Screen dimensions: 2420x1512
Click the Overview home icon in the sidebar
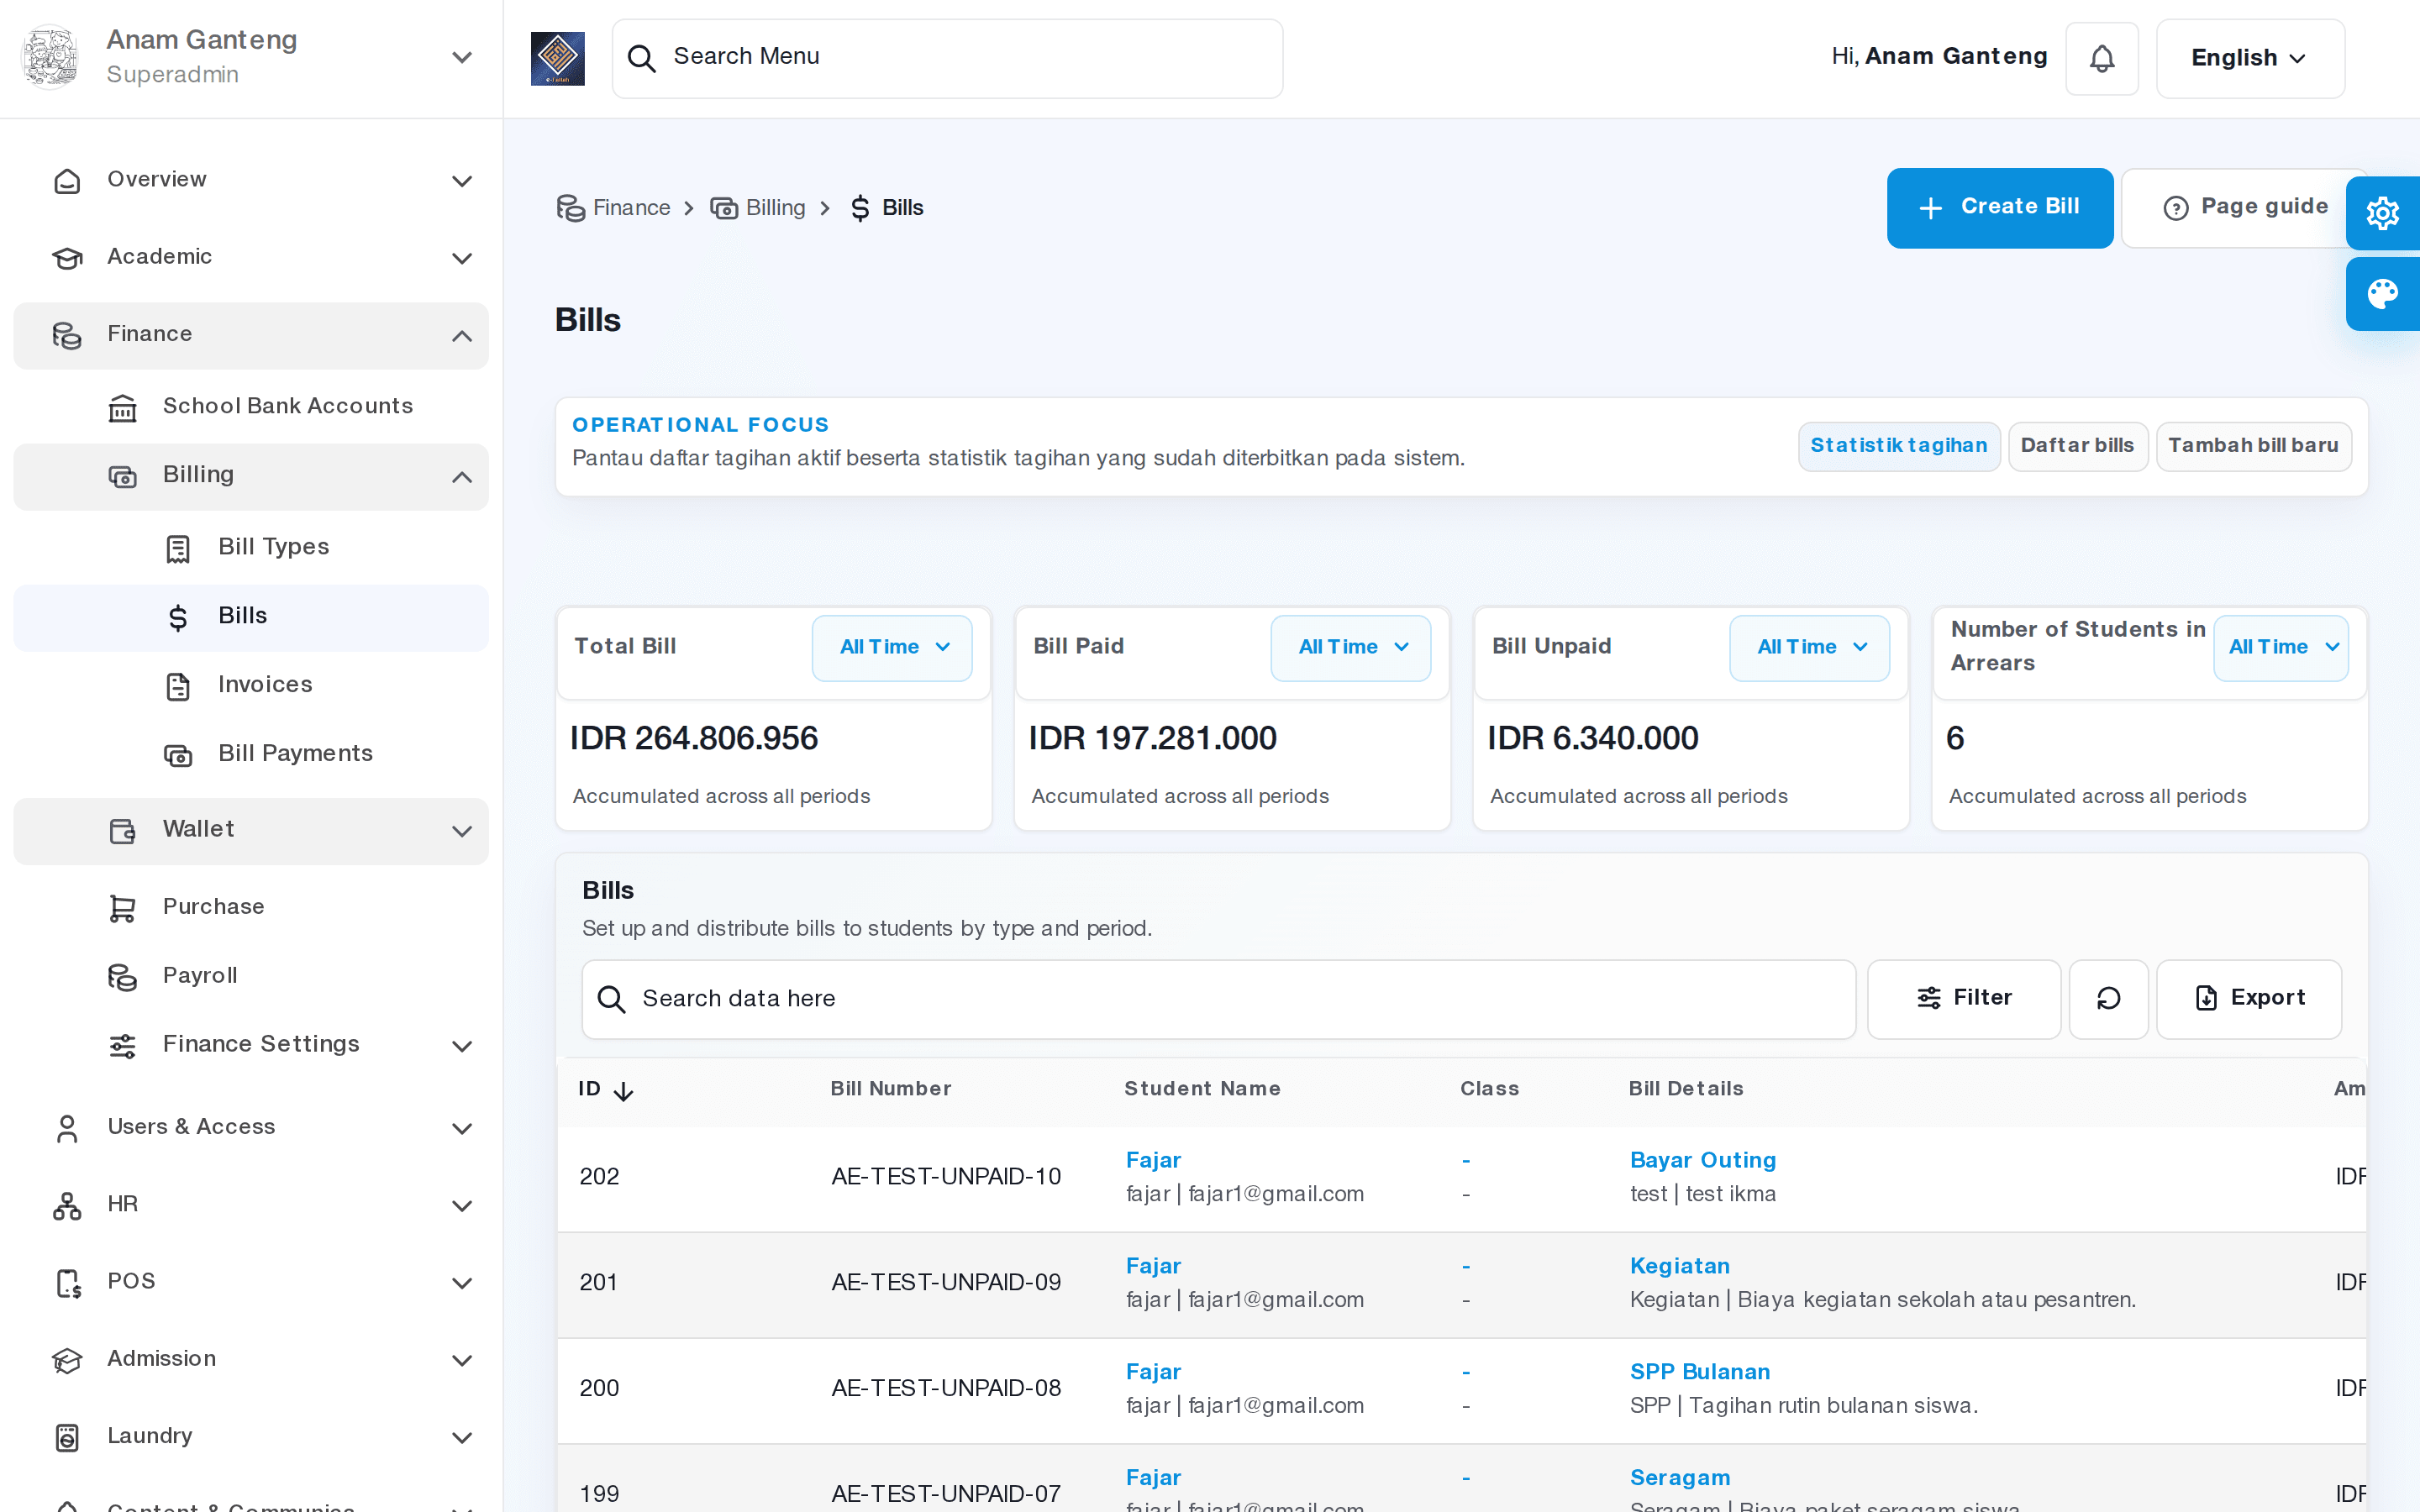point(67,181)
